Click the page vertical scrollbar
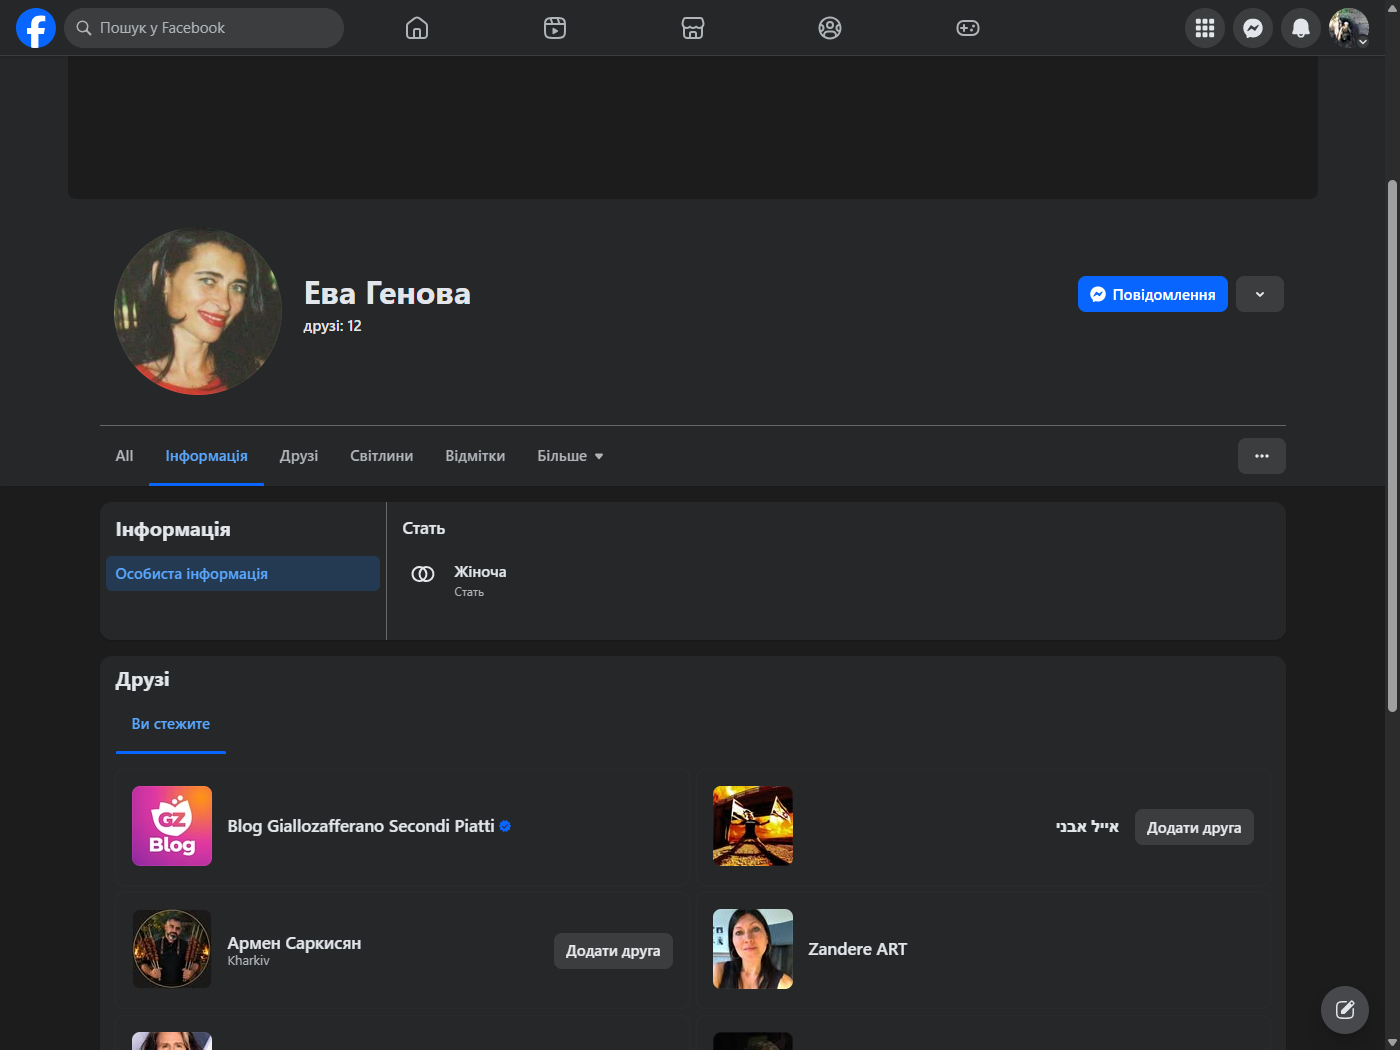This screenshot has height=1050, width=1400. 1392,445
